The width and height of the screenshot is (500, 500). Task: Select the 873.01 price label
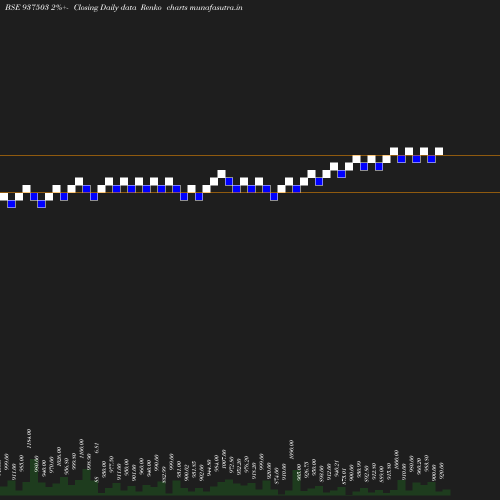(344, 476)
